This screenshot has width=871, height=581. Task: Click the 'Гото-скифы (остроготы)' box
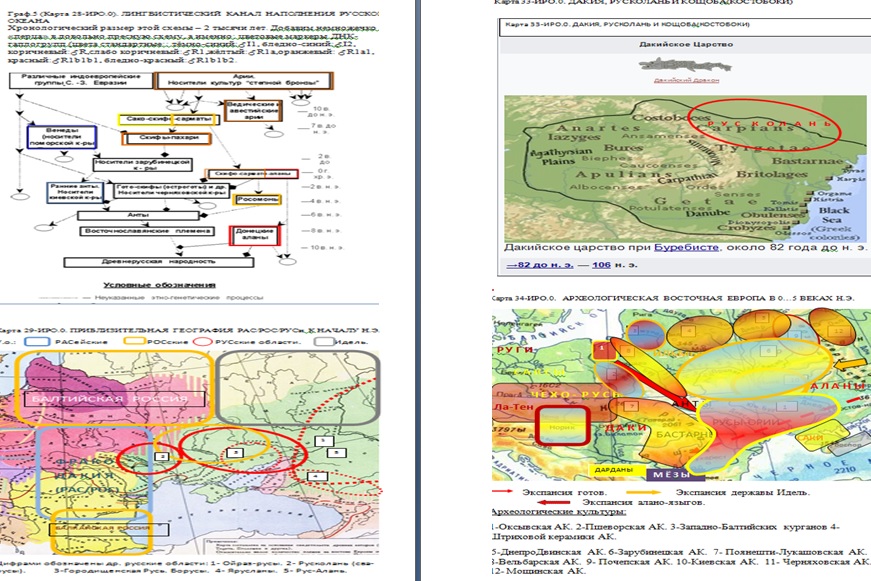[x=172, y=191]
